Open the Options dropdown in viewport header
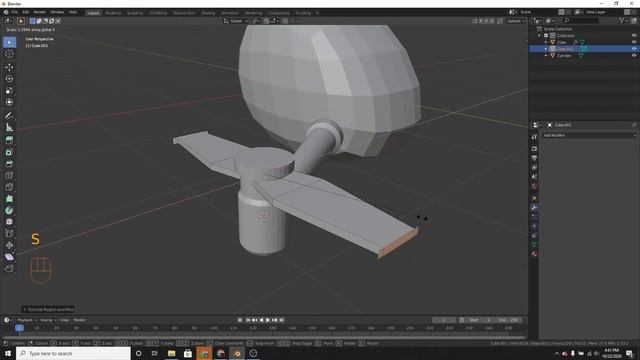The image size is (640, 360). coord(516,21)
